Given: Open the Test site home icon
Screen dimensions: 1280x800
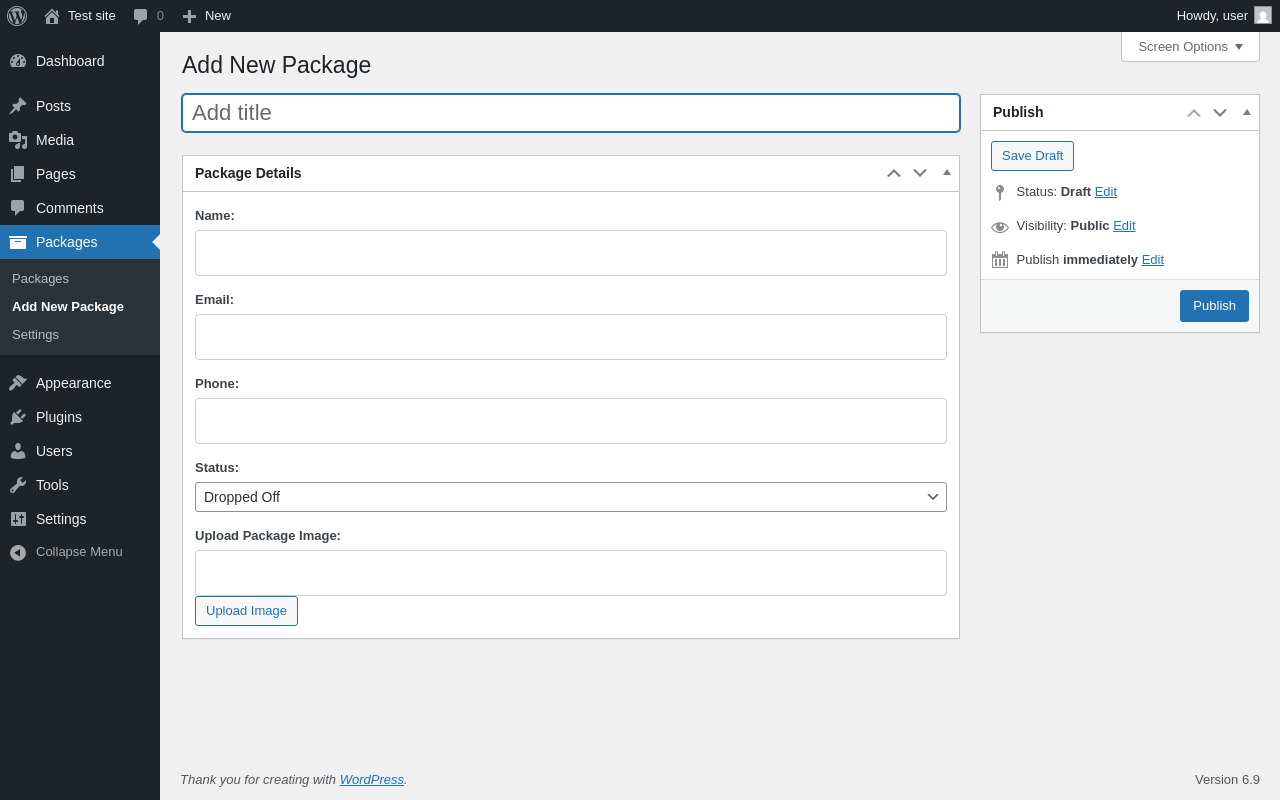Looking at the screenshot, I should coord(52,16).
